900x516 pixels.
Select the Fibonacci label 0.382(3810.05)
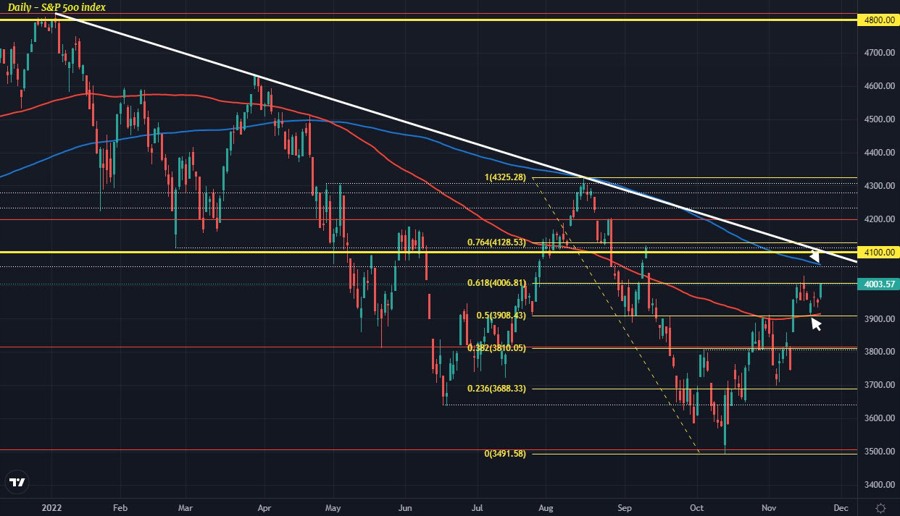(496, 348)
